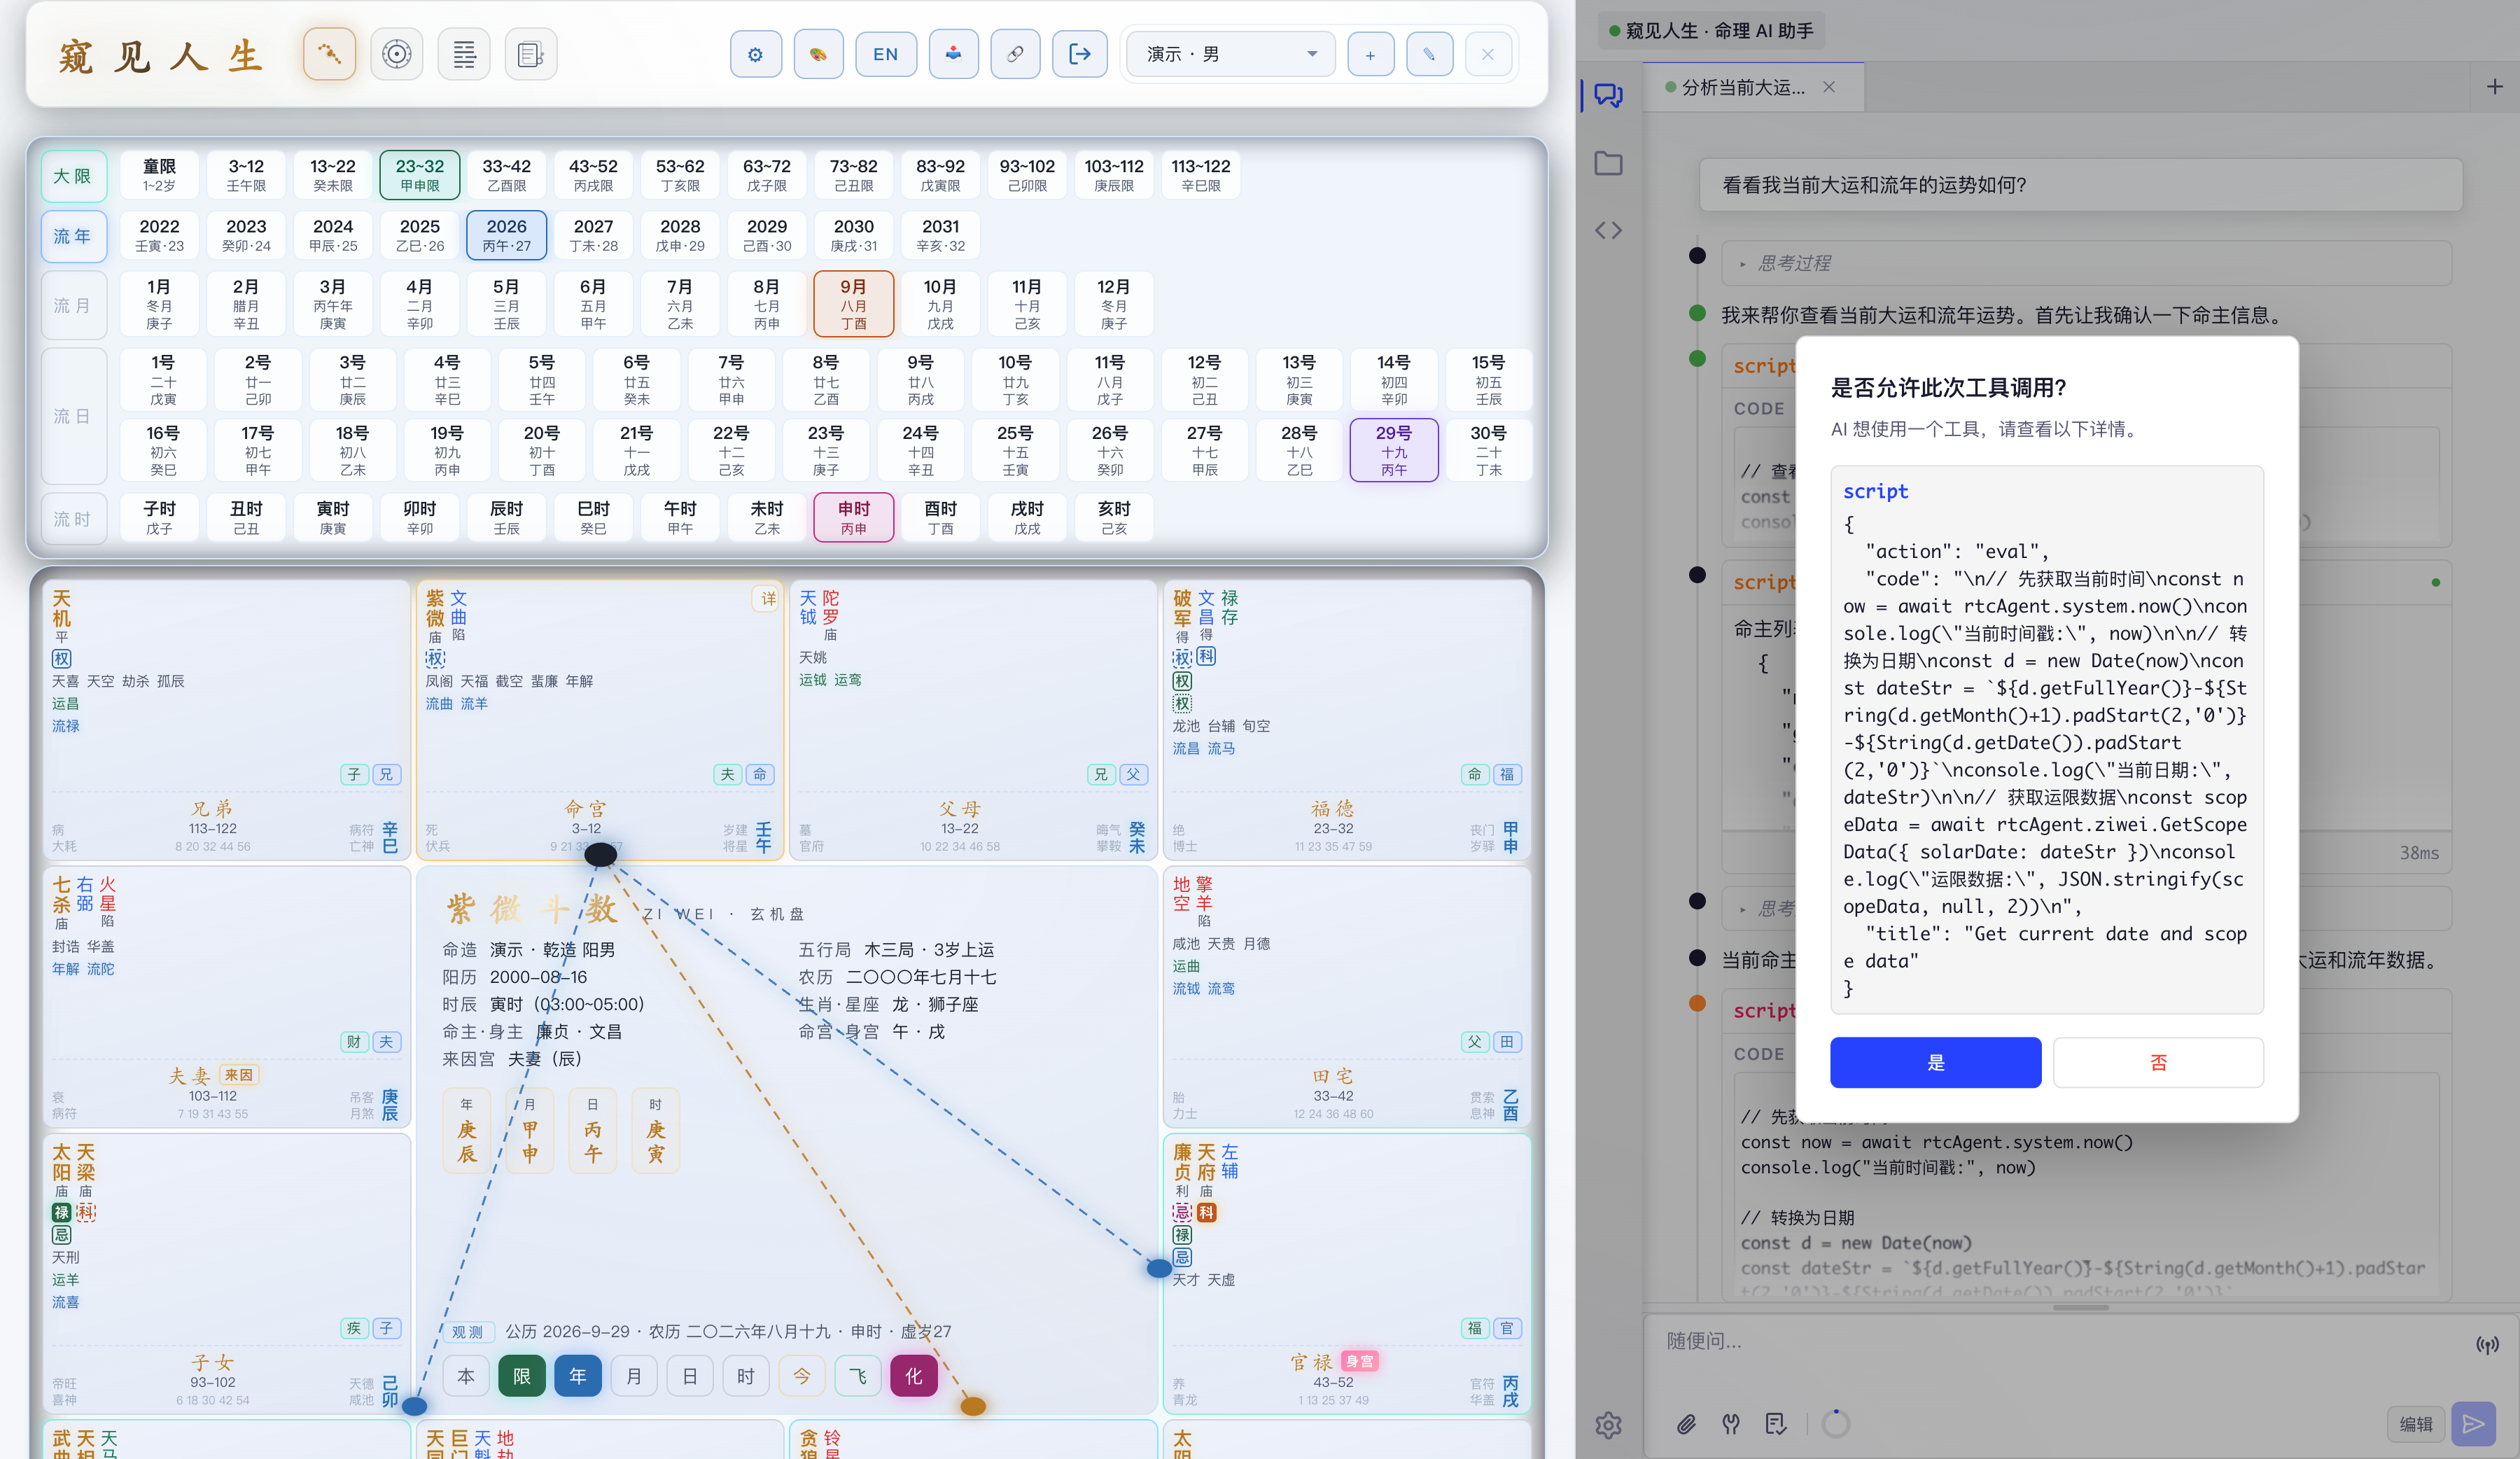Screen dimensions: 2520x1459
Task: Toggle the 月 monthly layer
Action: click(634, 1376)
